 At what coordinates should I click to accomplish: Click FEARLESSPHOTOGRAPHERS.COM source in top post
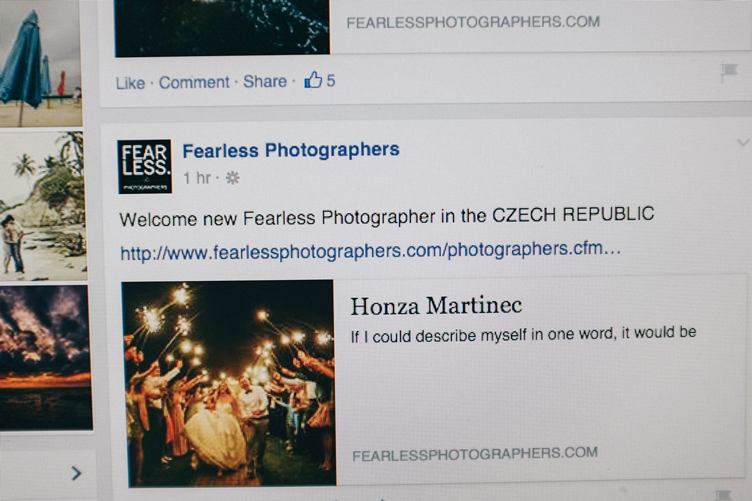coord(473,23)
